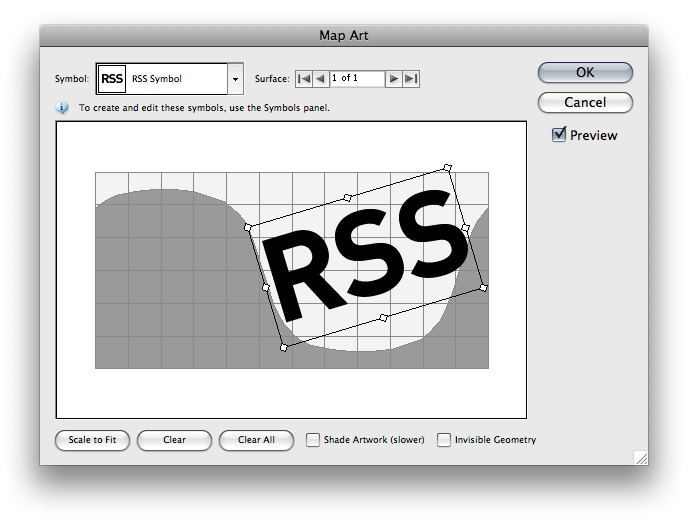Click the RSS symbol thumbnail preview

[x=112, y=79]
